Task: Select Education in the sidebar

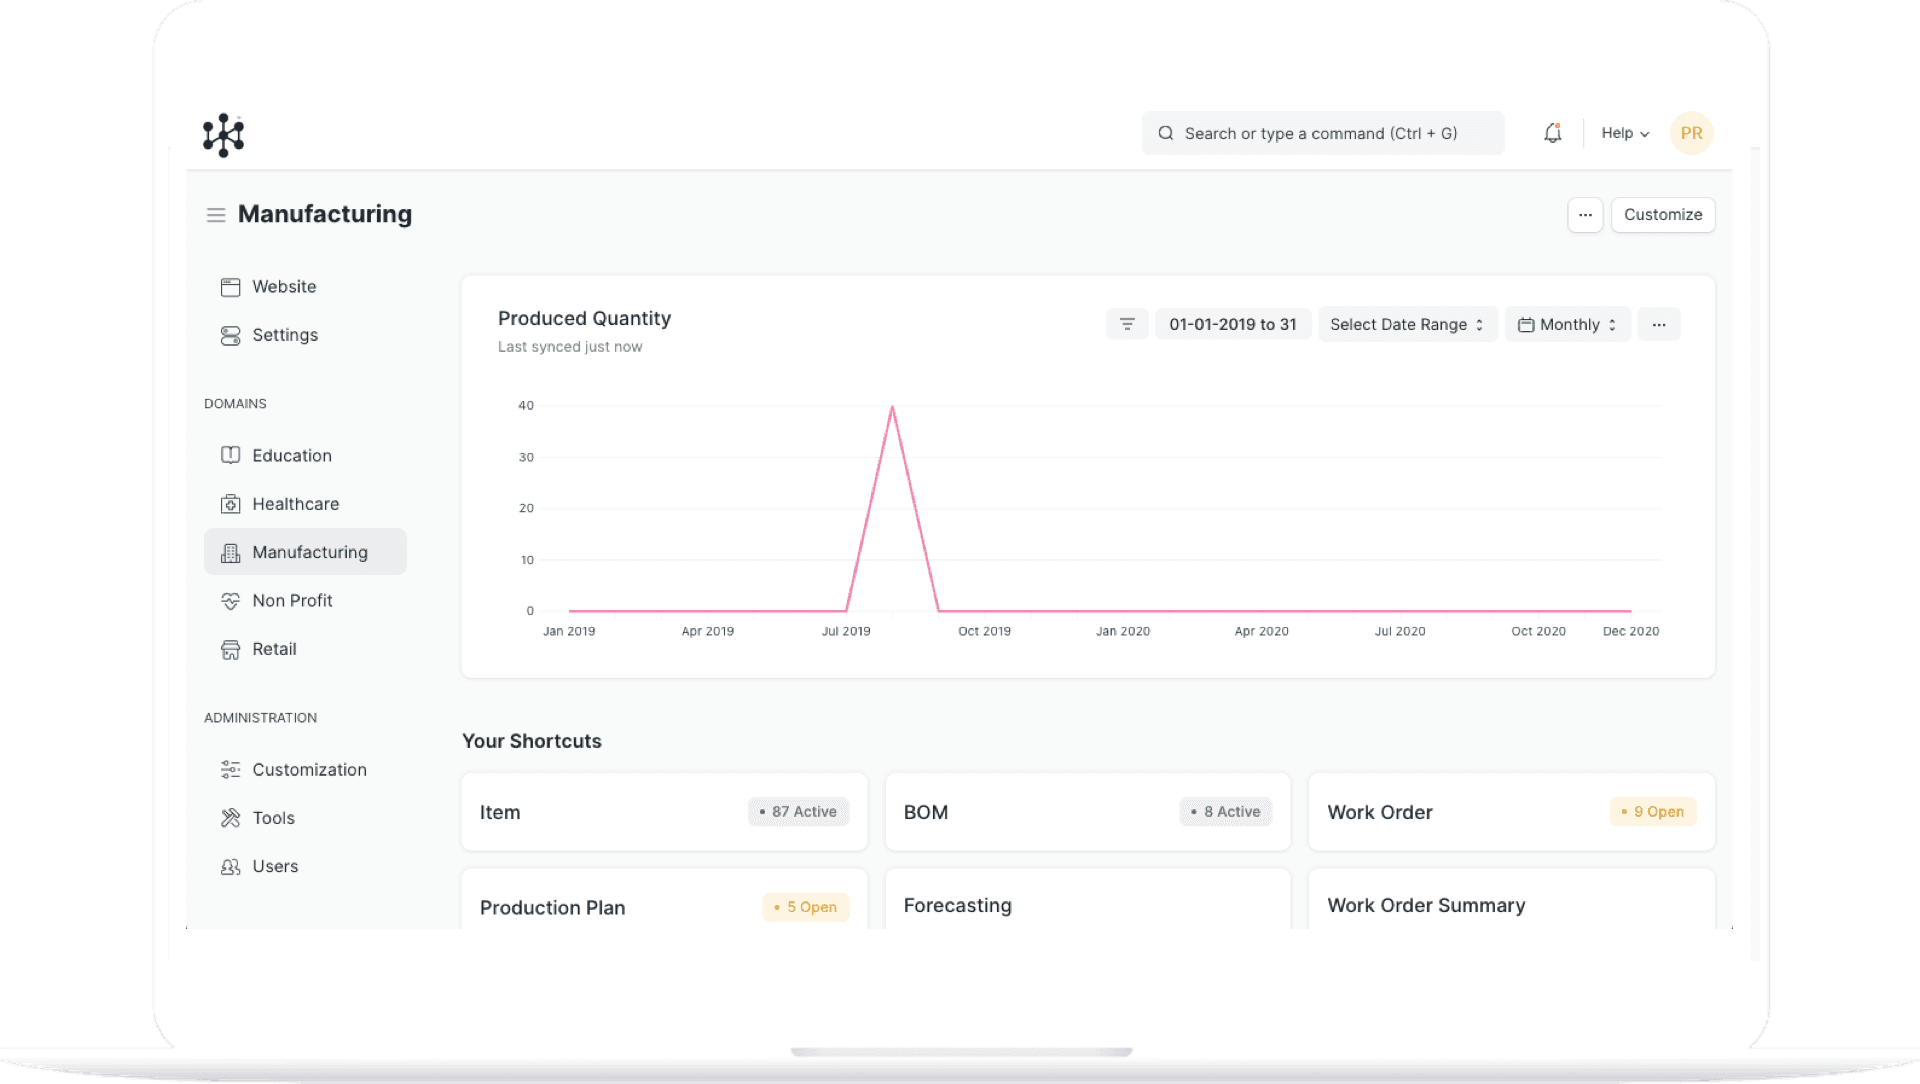Action: point(291,456)
